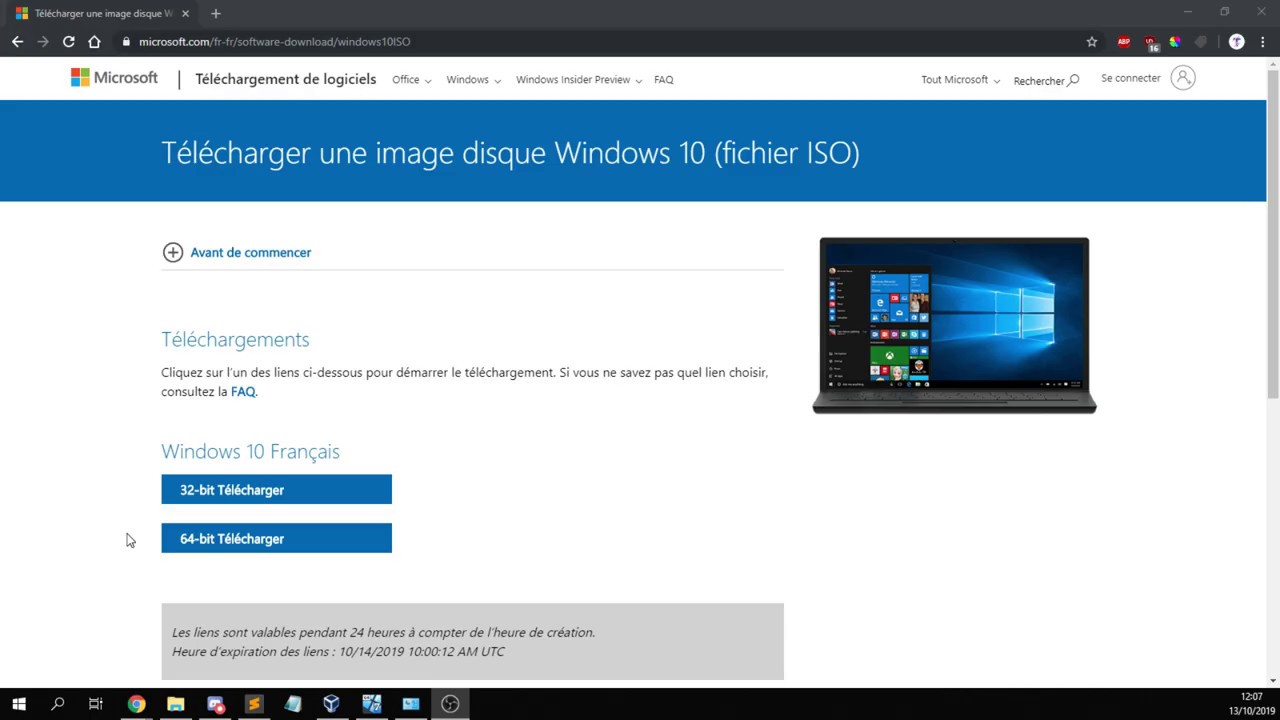Open the Chrome three-dot menu

[1263, 42]
